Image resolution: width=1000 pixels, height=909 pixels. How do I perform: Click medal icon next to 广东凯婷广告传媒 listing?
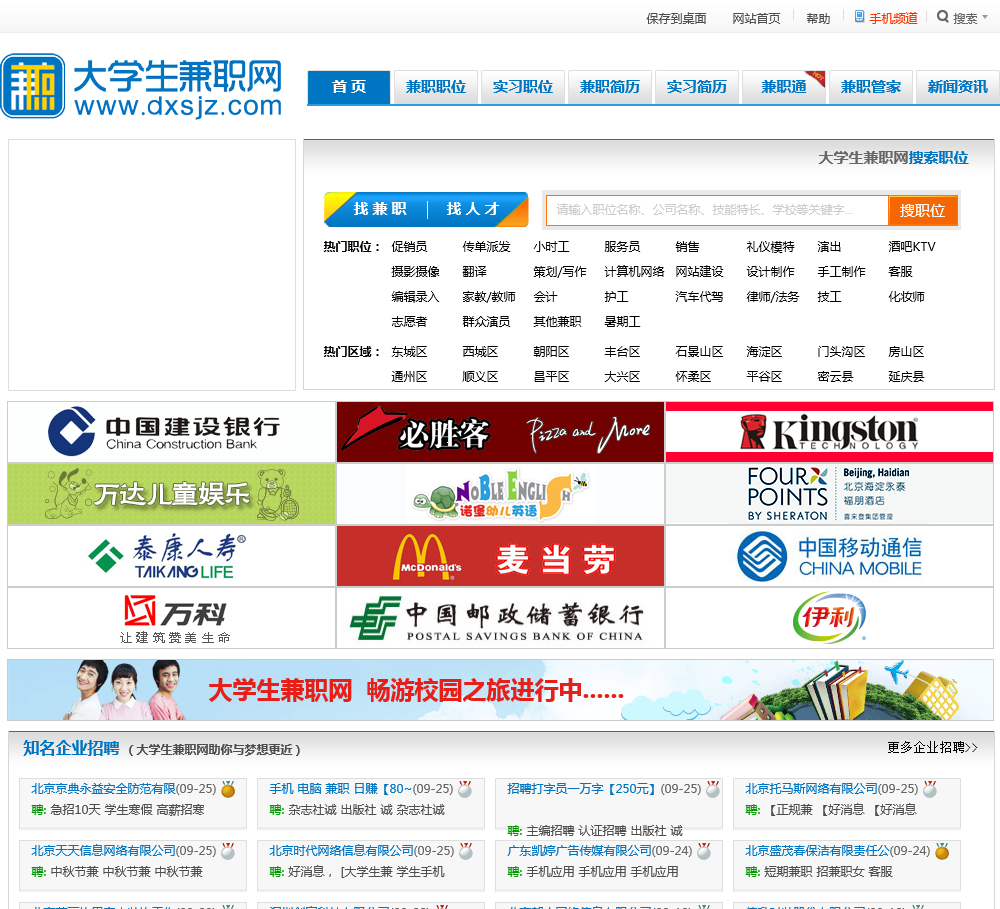tap(704, 852)
